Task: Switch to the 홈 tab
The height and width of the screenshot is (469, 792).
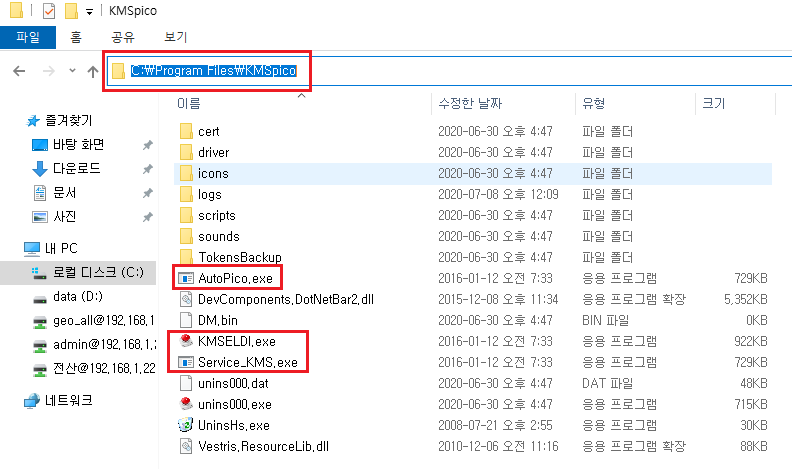Action: 76,37
